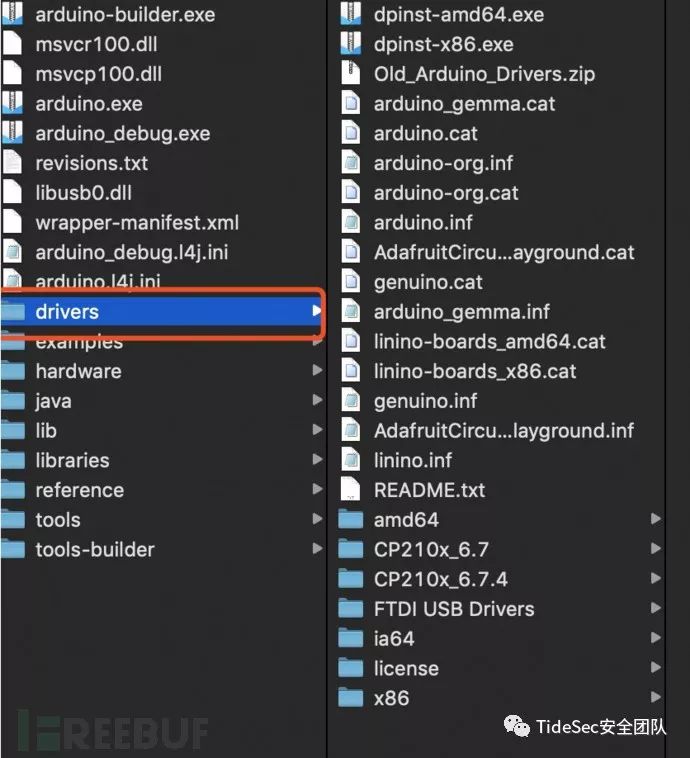This screenshot has width=690, height=758.
Task: Expand the CP210x_6.7 folder arrow
Action: 656,549
